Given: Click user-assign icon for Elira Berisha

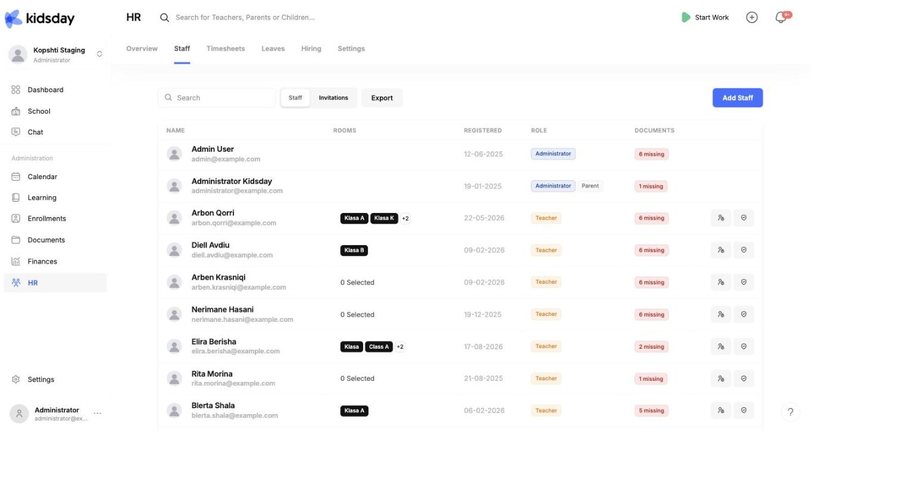Looking at the screenshot, I should pos(721,346).
